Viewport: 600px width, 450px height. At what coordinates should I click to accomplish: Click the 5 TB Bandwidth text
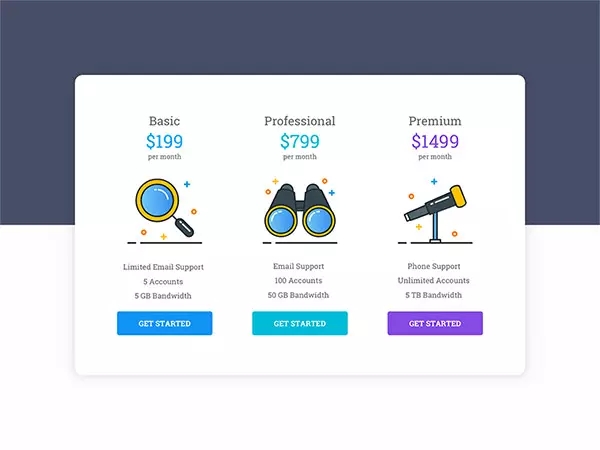435,296
